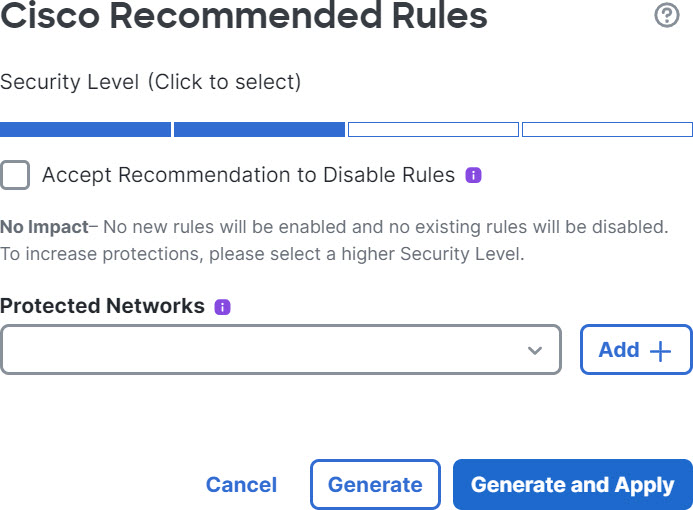The image size is (693, 510).
Task: Click the Cisco Recommended Rules title
Action: point(244,16)
